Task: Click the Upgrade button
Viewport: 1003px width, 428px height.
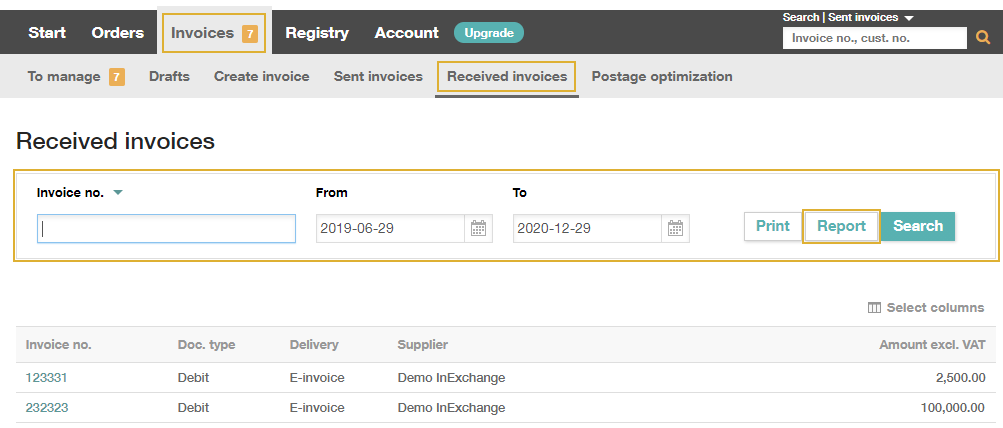Action: (489, 33)
